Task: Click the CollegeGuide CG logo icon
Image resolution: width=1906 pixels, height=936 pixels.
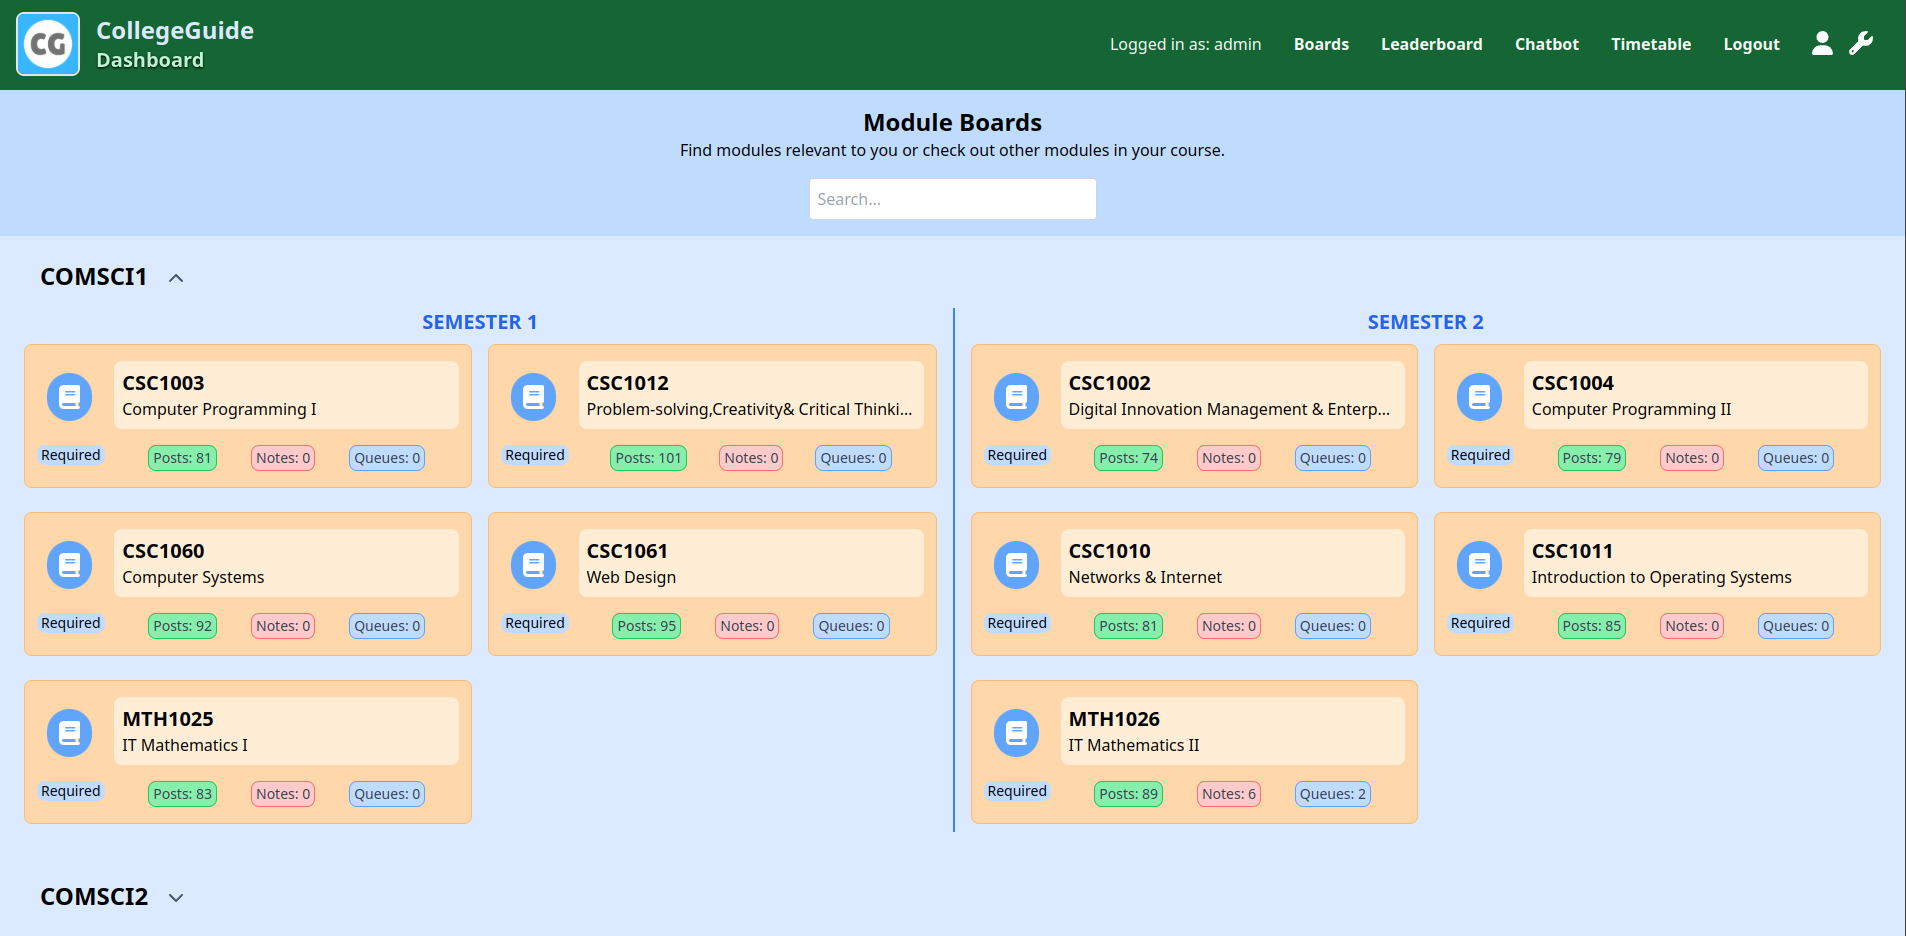Action: [x=48, y=44]
